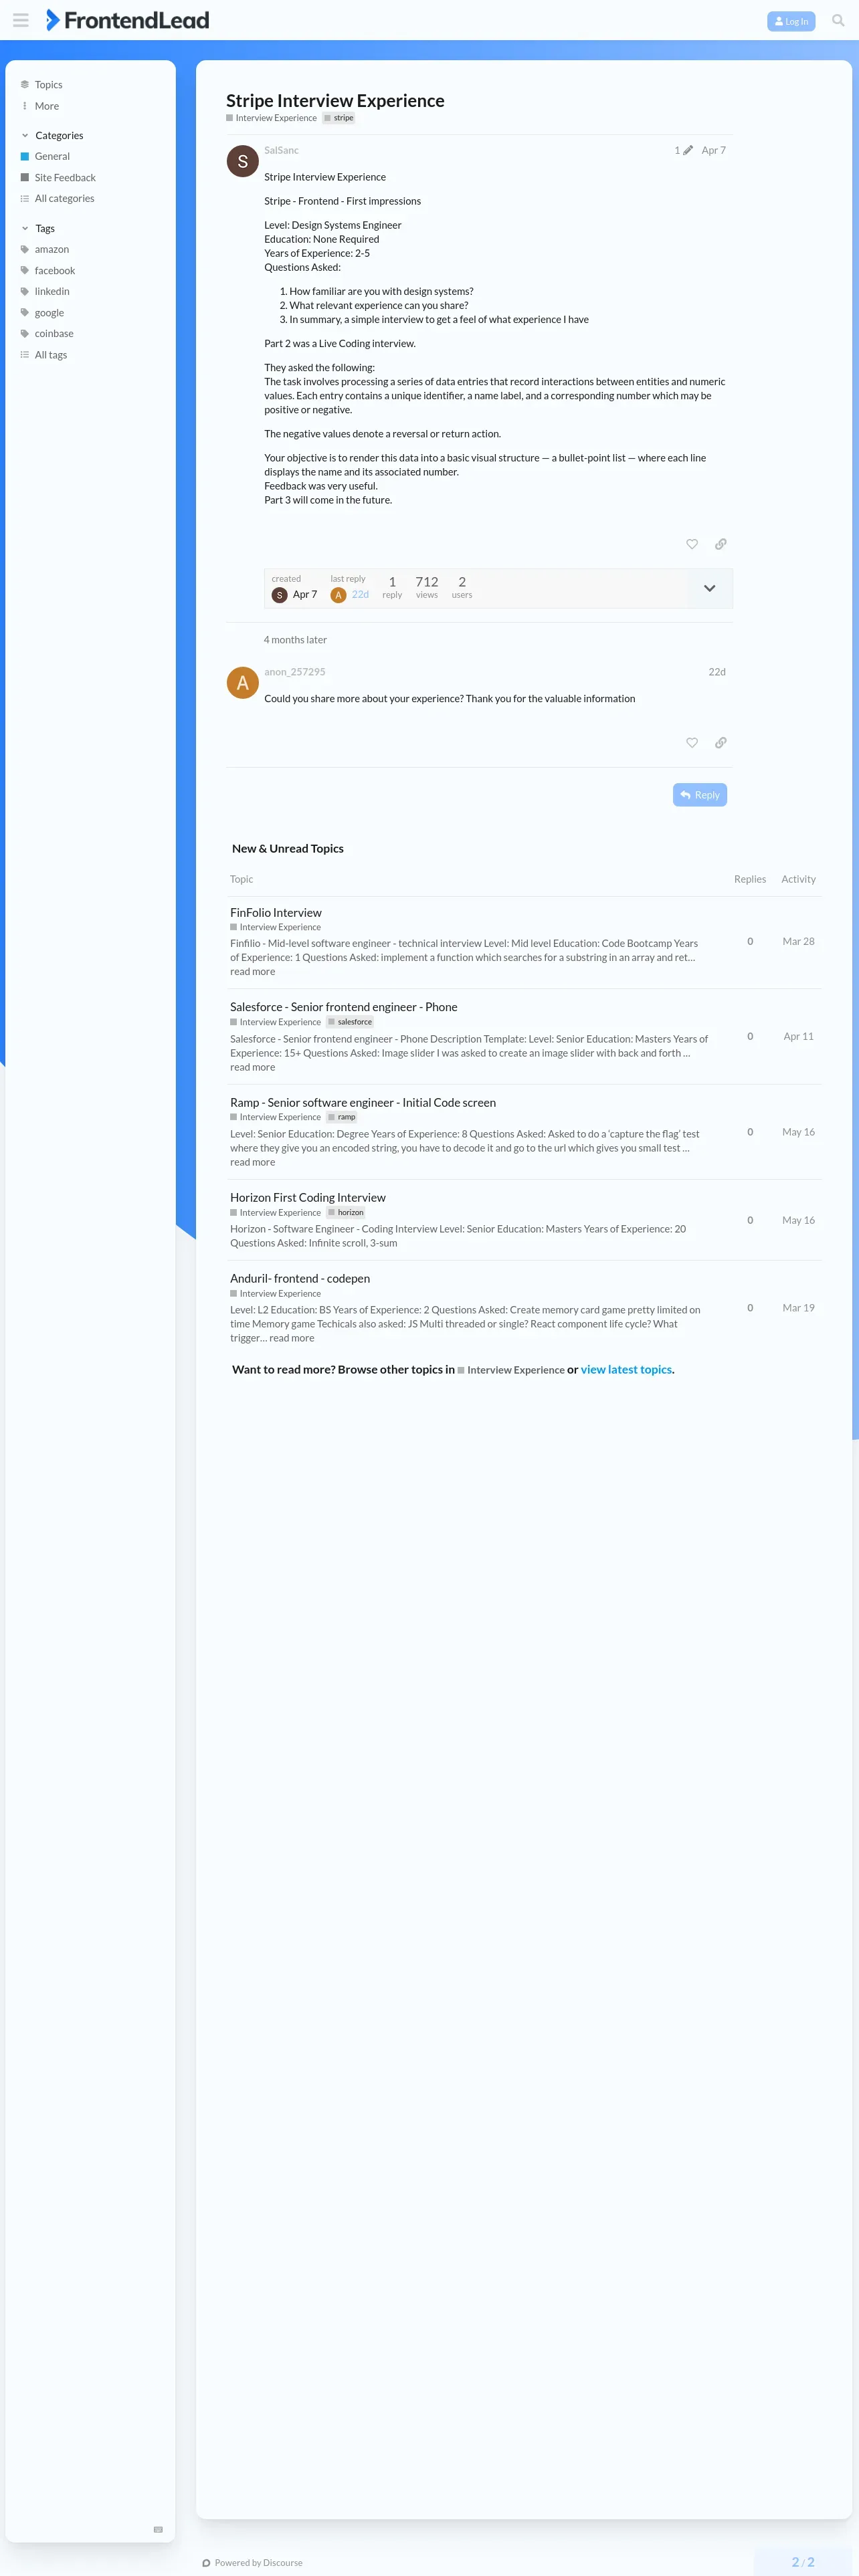Open the hamburger sidebar menu icon
859x2576 pixels.
click(x=20, y=20)
